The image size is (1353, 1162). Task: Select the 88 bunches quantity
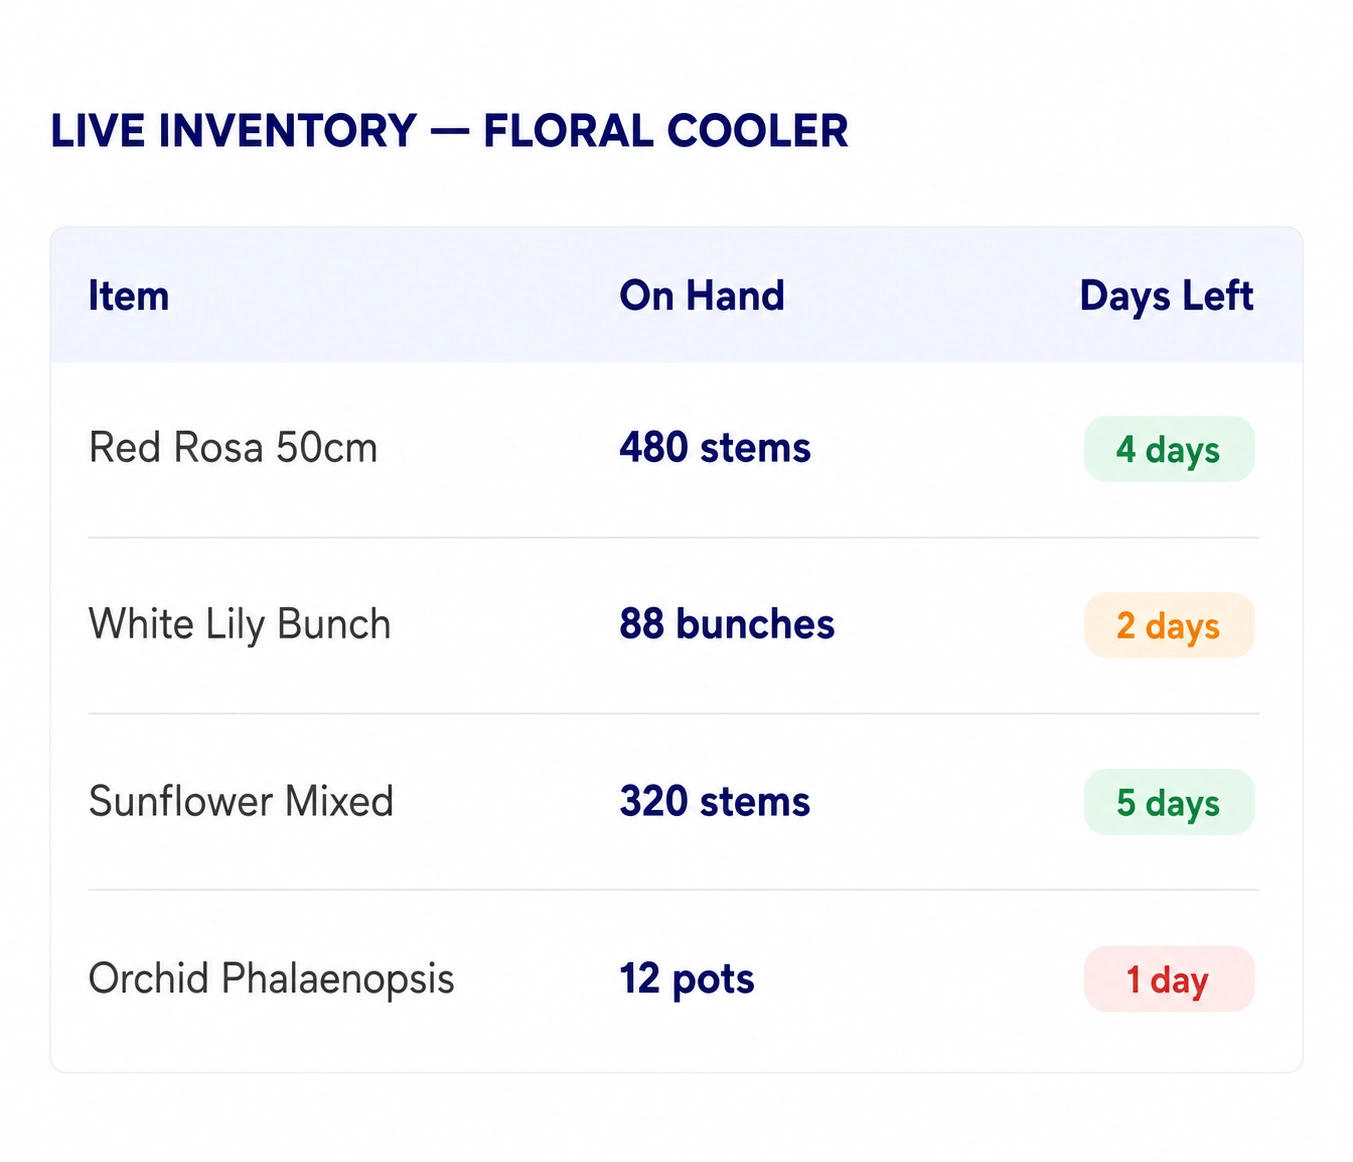tap(727, 624)
